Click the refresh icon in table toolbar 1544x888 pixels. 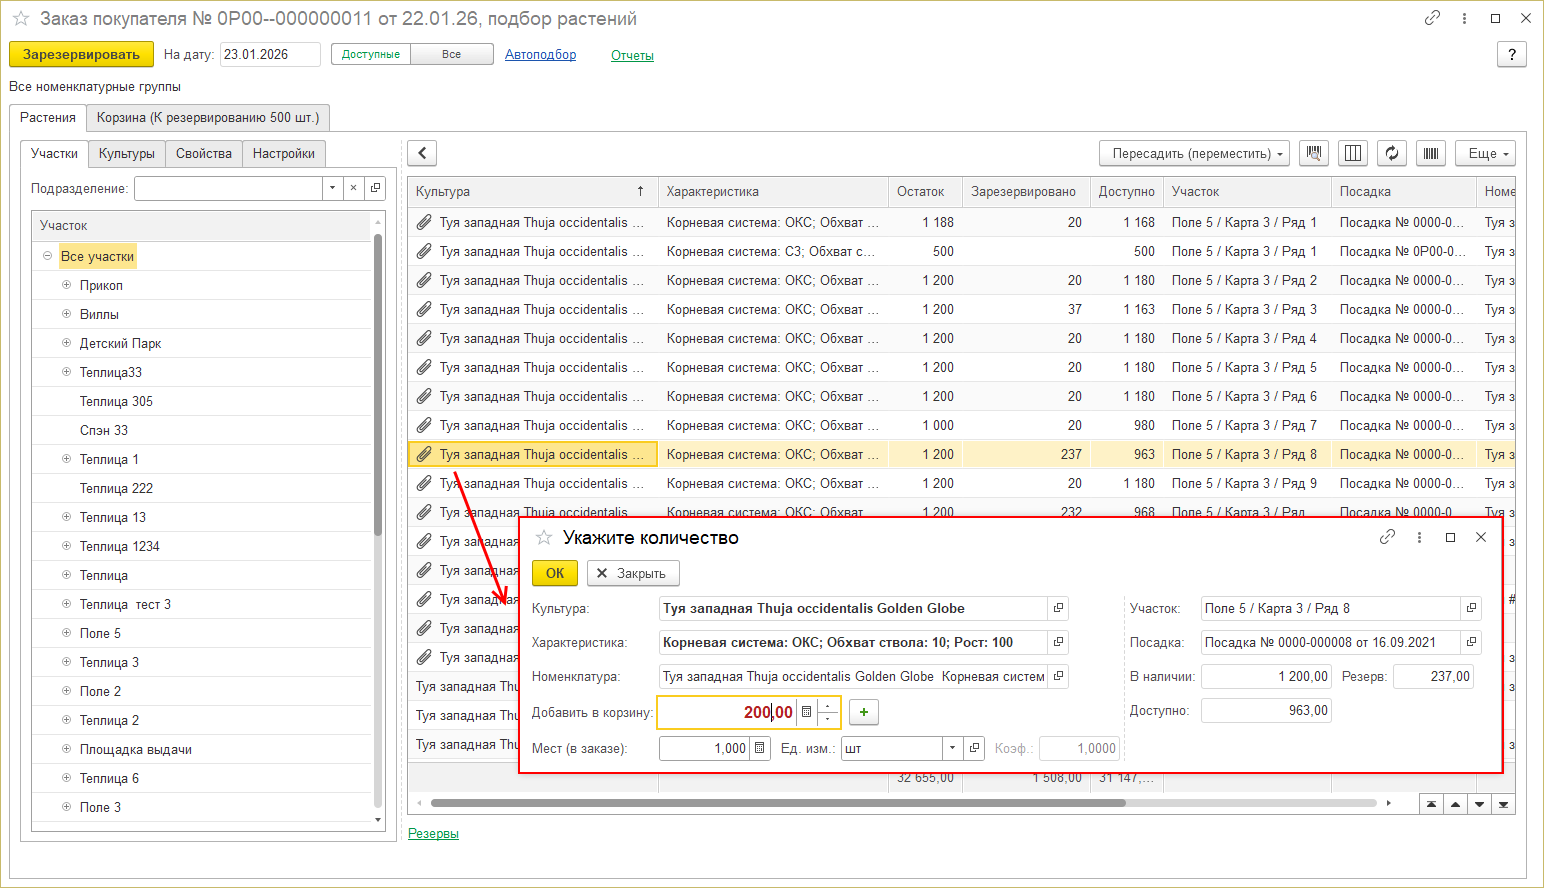point(1392,153)
